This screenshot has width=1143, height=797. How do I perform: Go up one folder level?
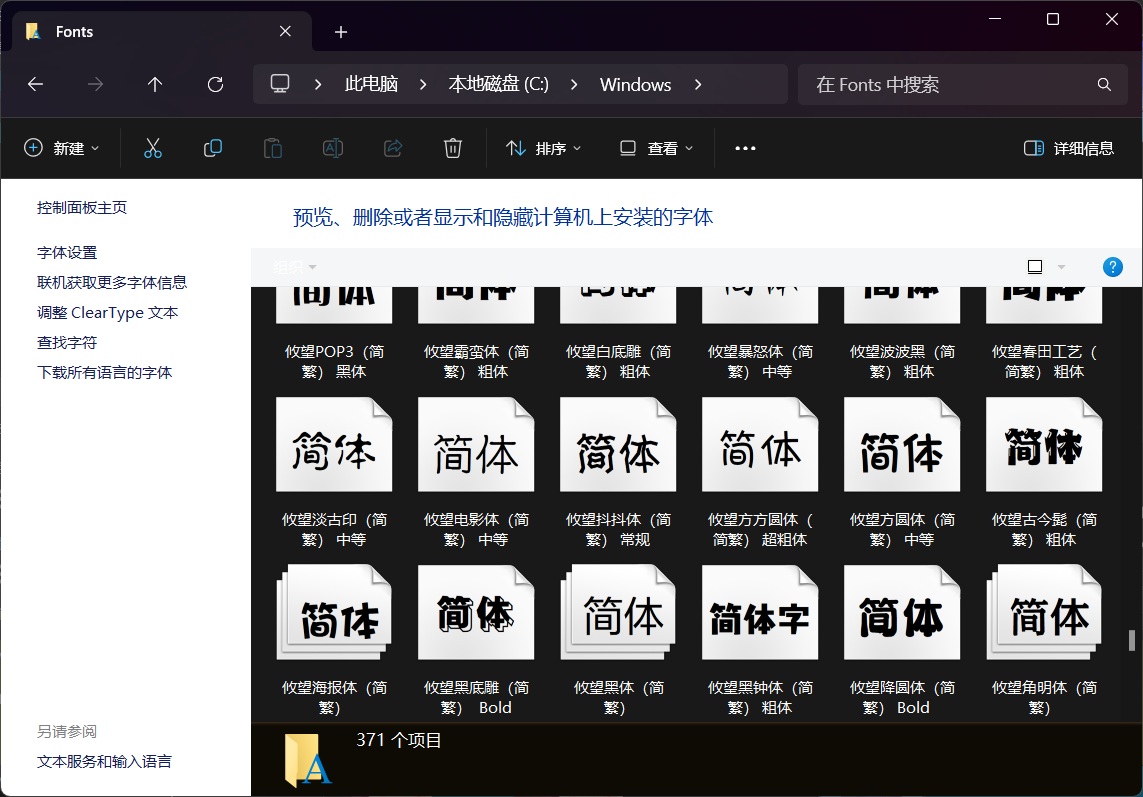coord(155,85)
